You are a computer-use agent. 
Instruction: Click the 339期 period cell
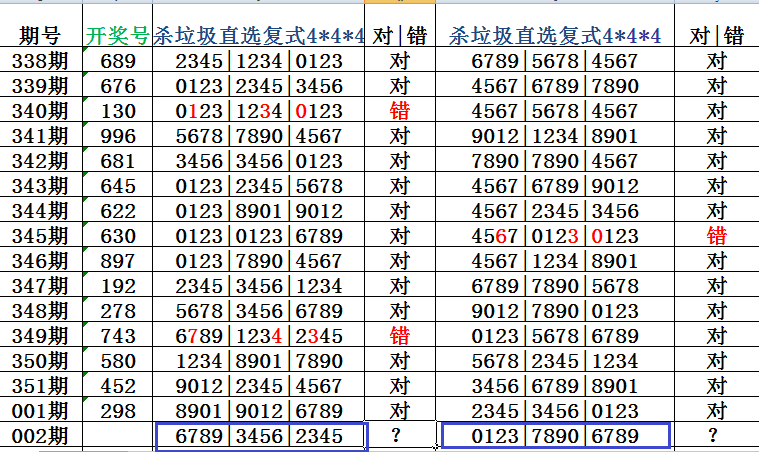tap(41, 85)
